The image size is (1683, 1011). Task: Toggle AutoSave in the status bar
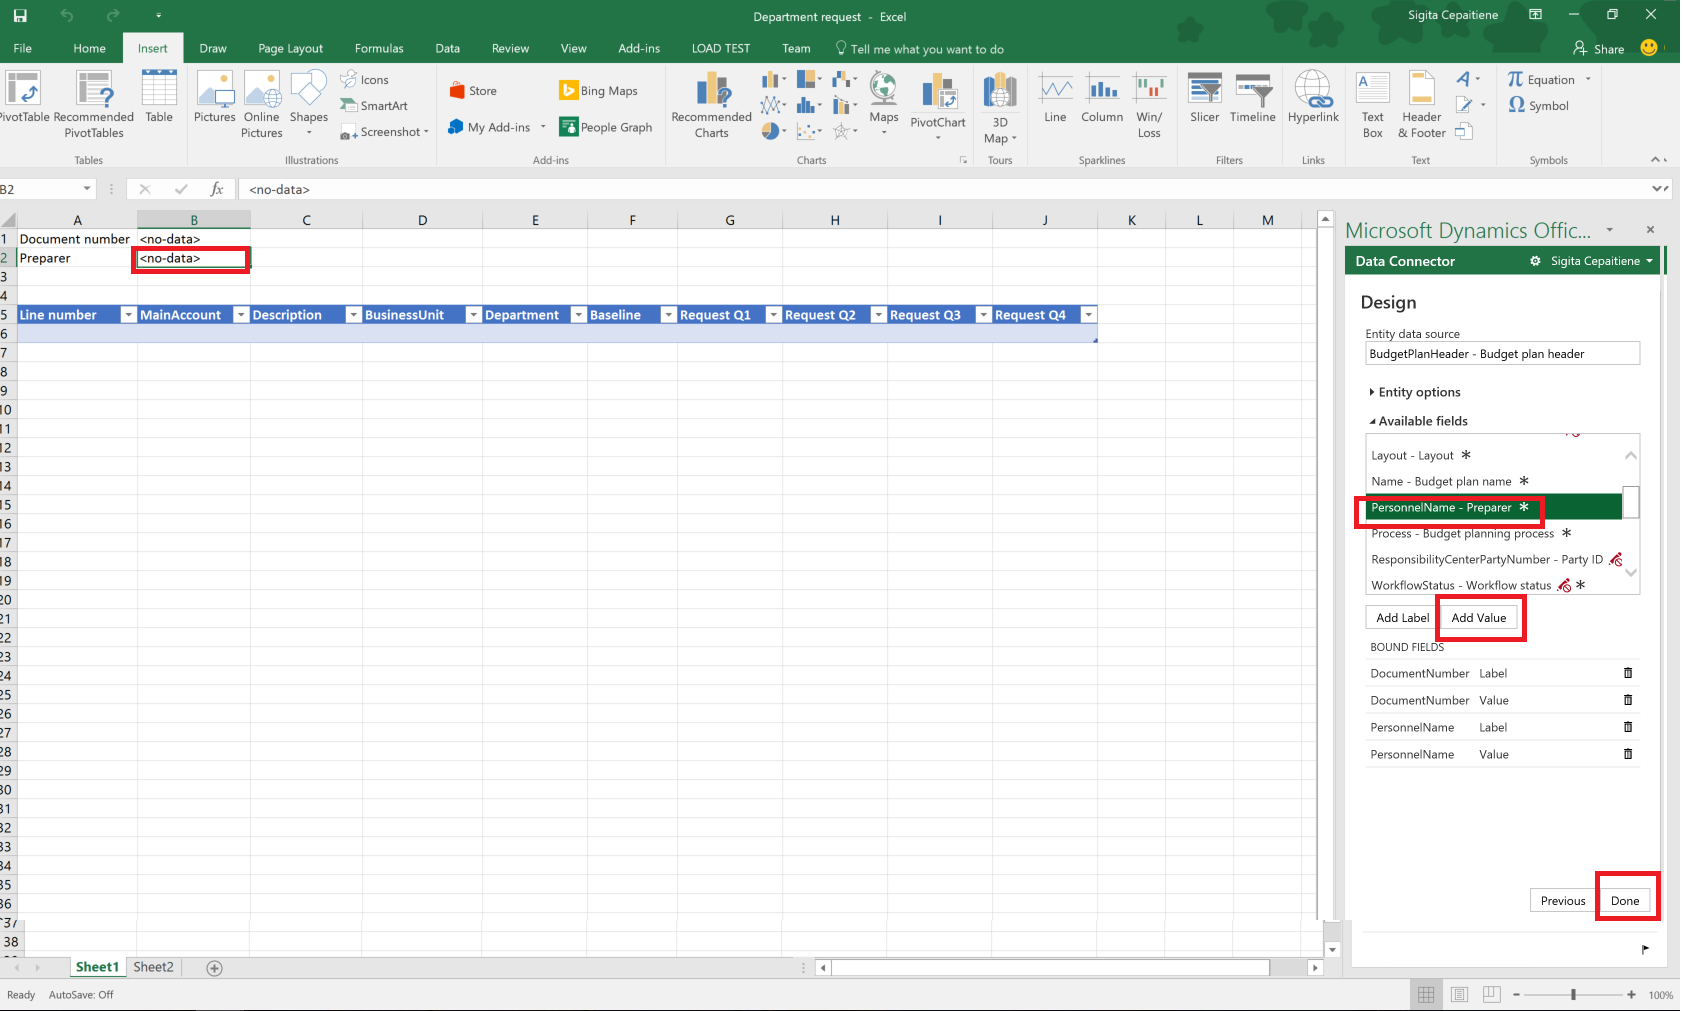coord(80,994)
